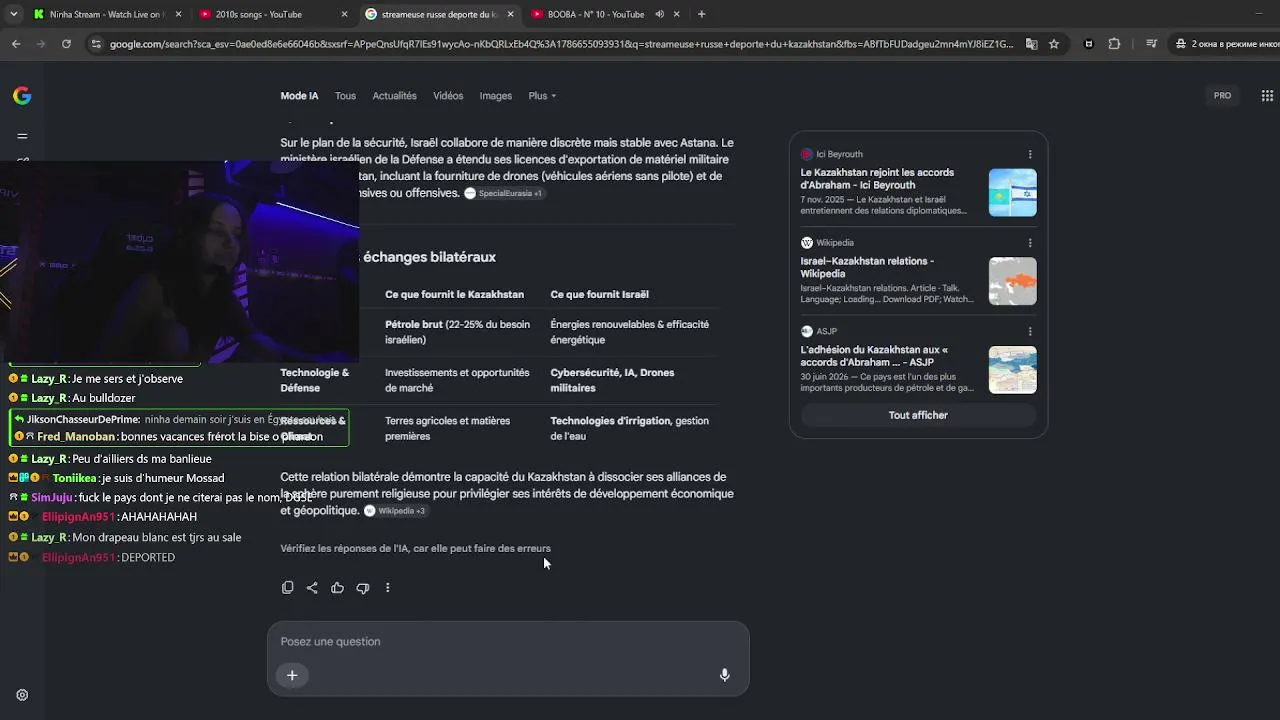
Task: Dislike the AI answer with thumbs down
Action: tap(363, 588)
